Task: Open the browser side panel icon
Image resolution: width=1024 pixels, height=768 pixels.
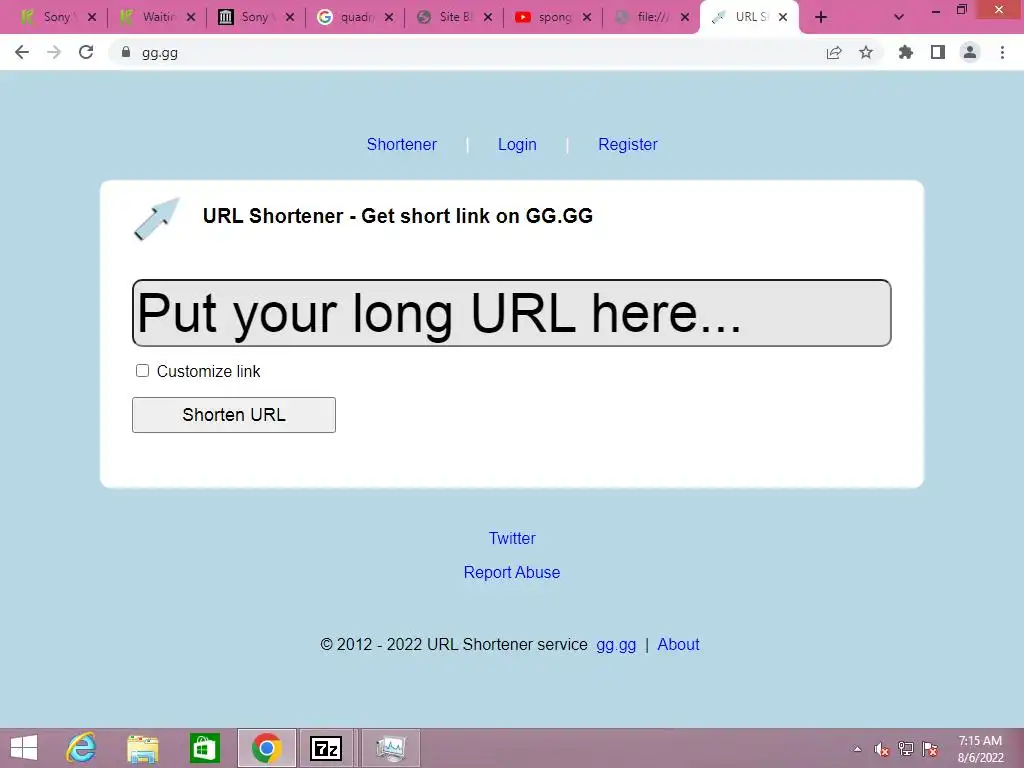Action: pos(938,52)
